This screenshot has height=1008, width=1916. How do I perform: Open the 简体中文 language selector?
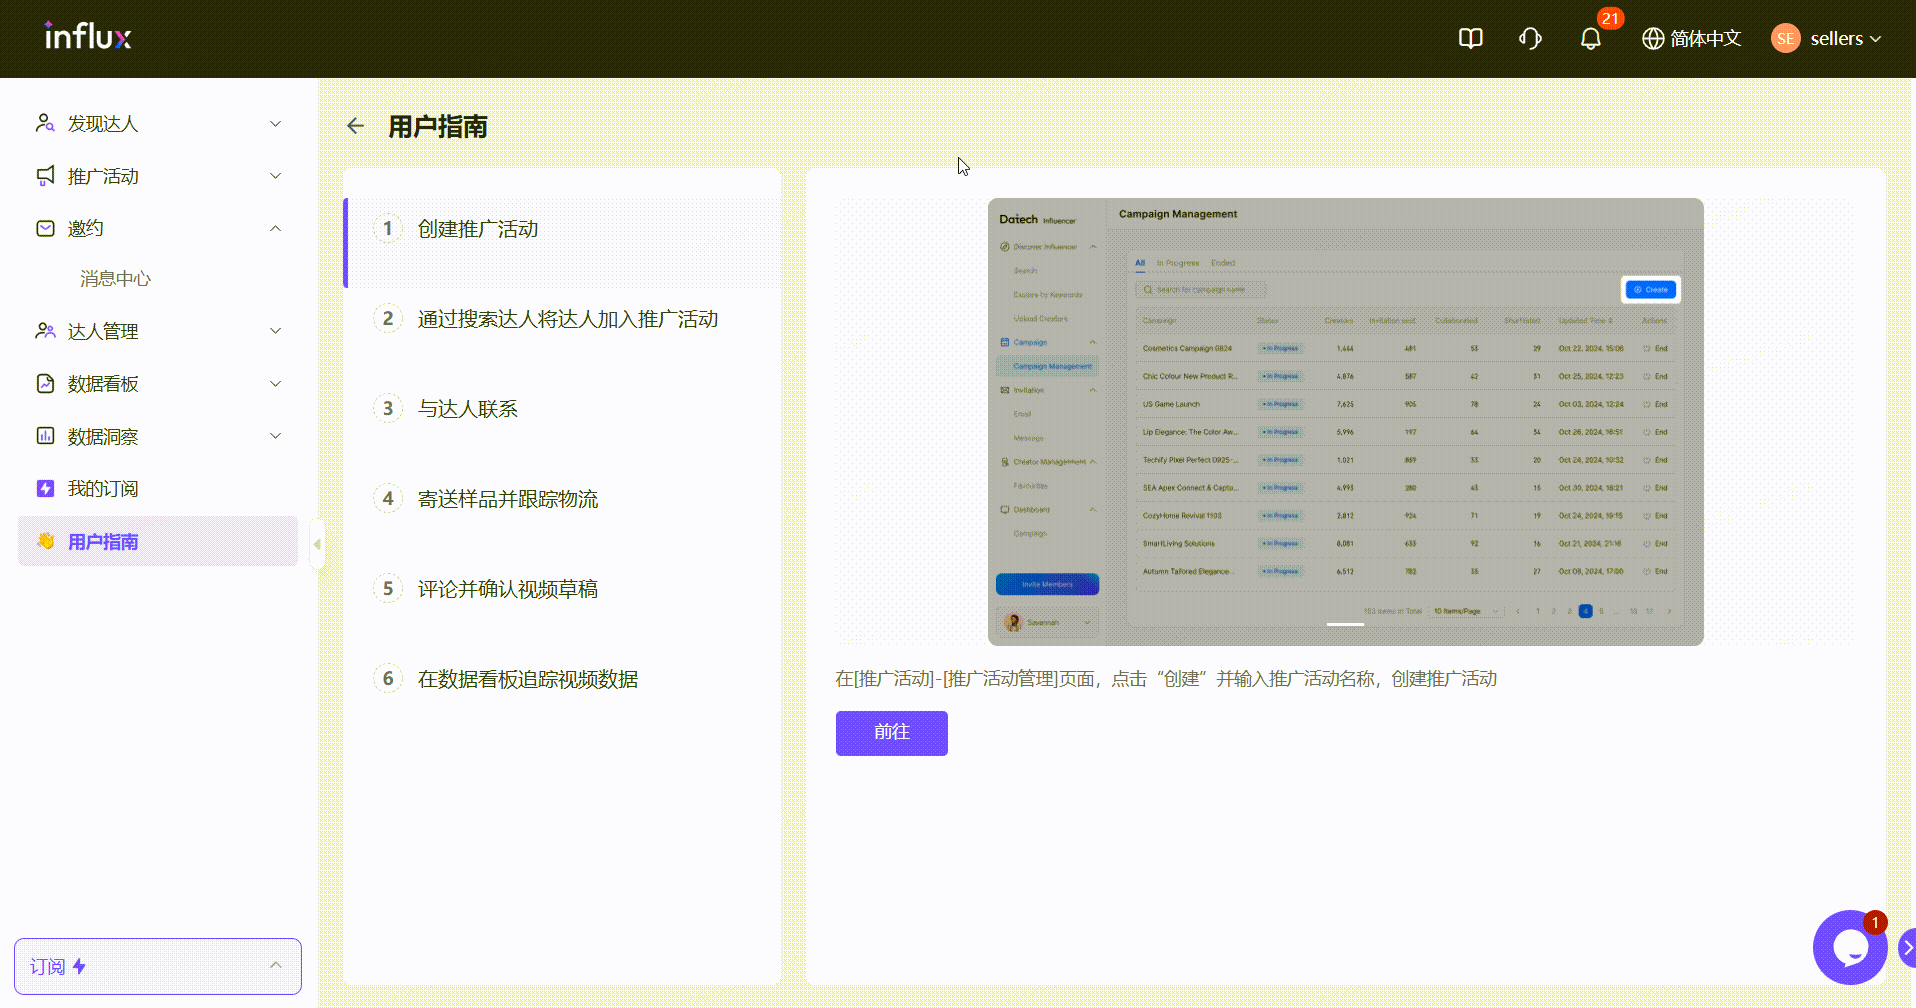(x=1692, y=39)
